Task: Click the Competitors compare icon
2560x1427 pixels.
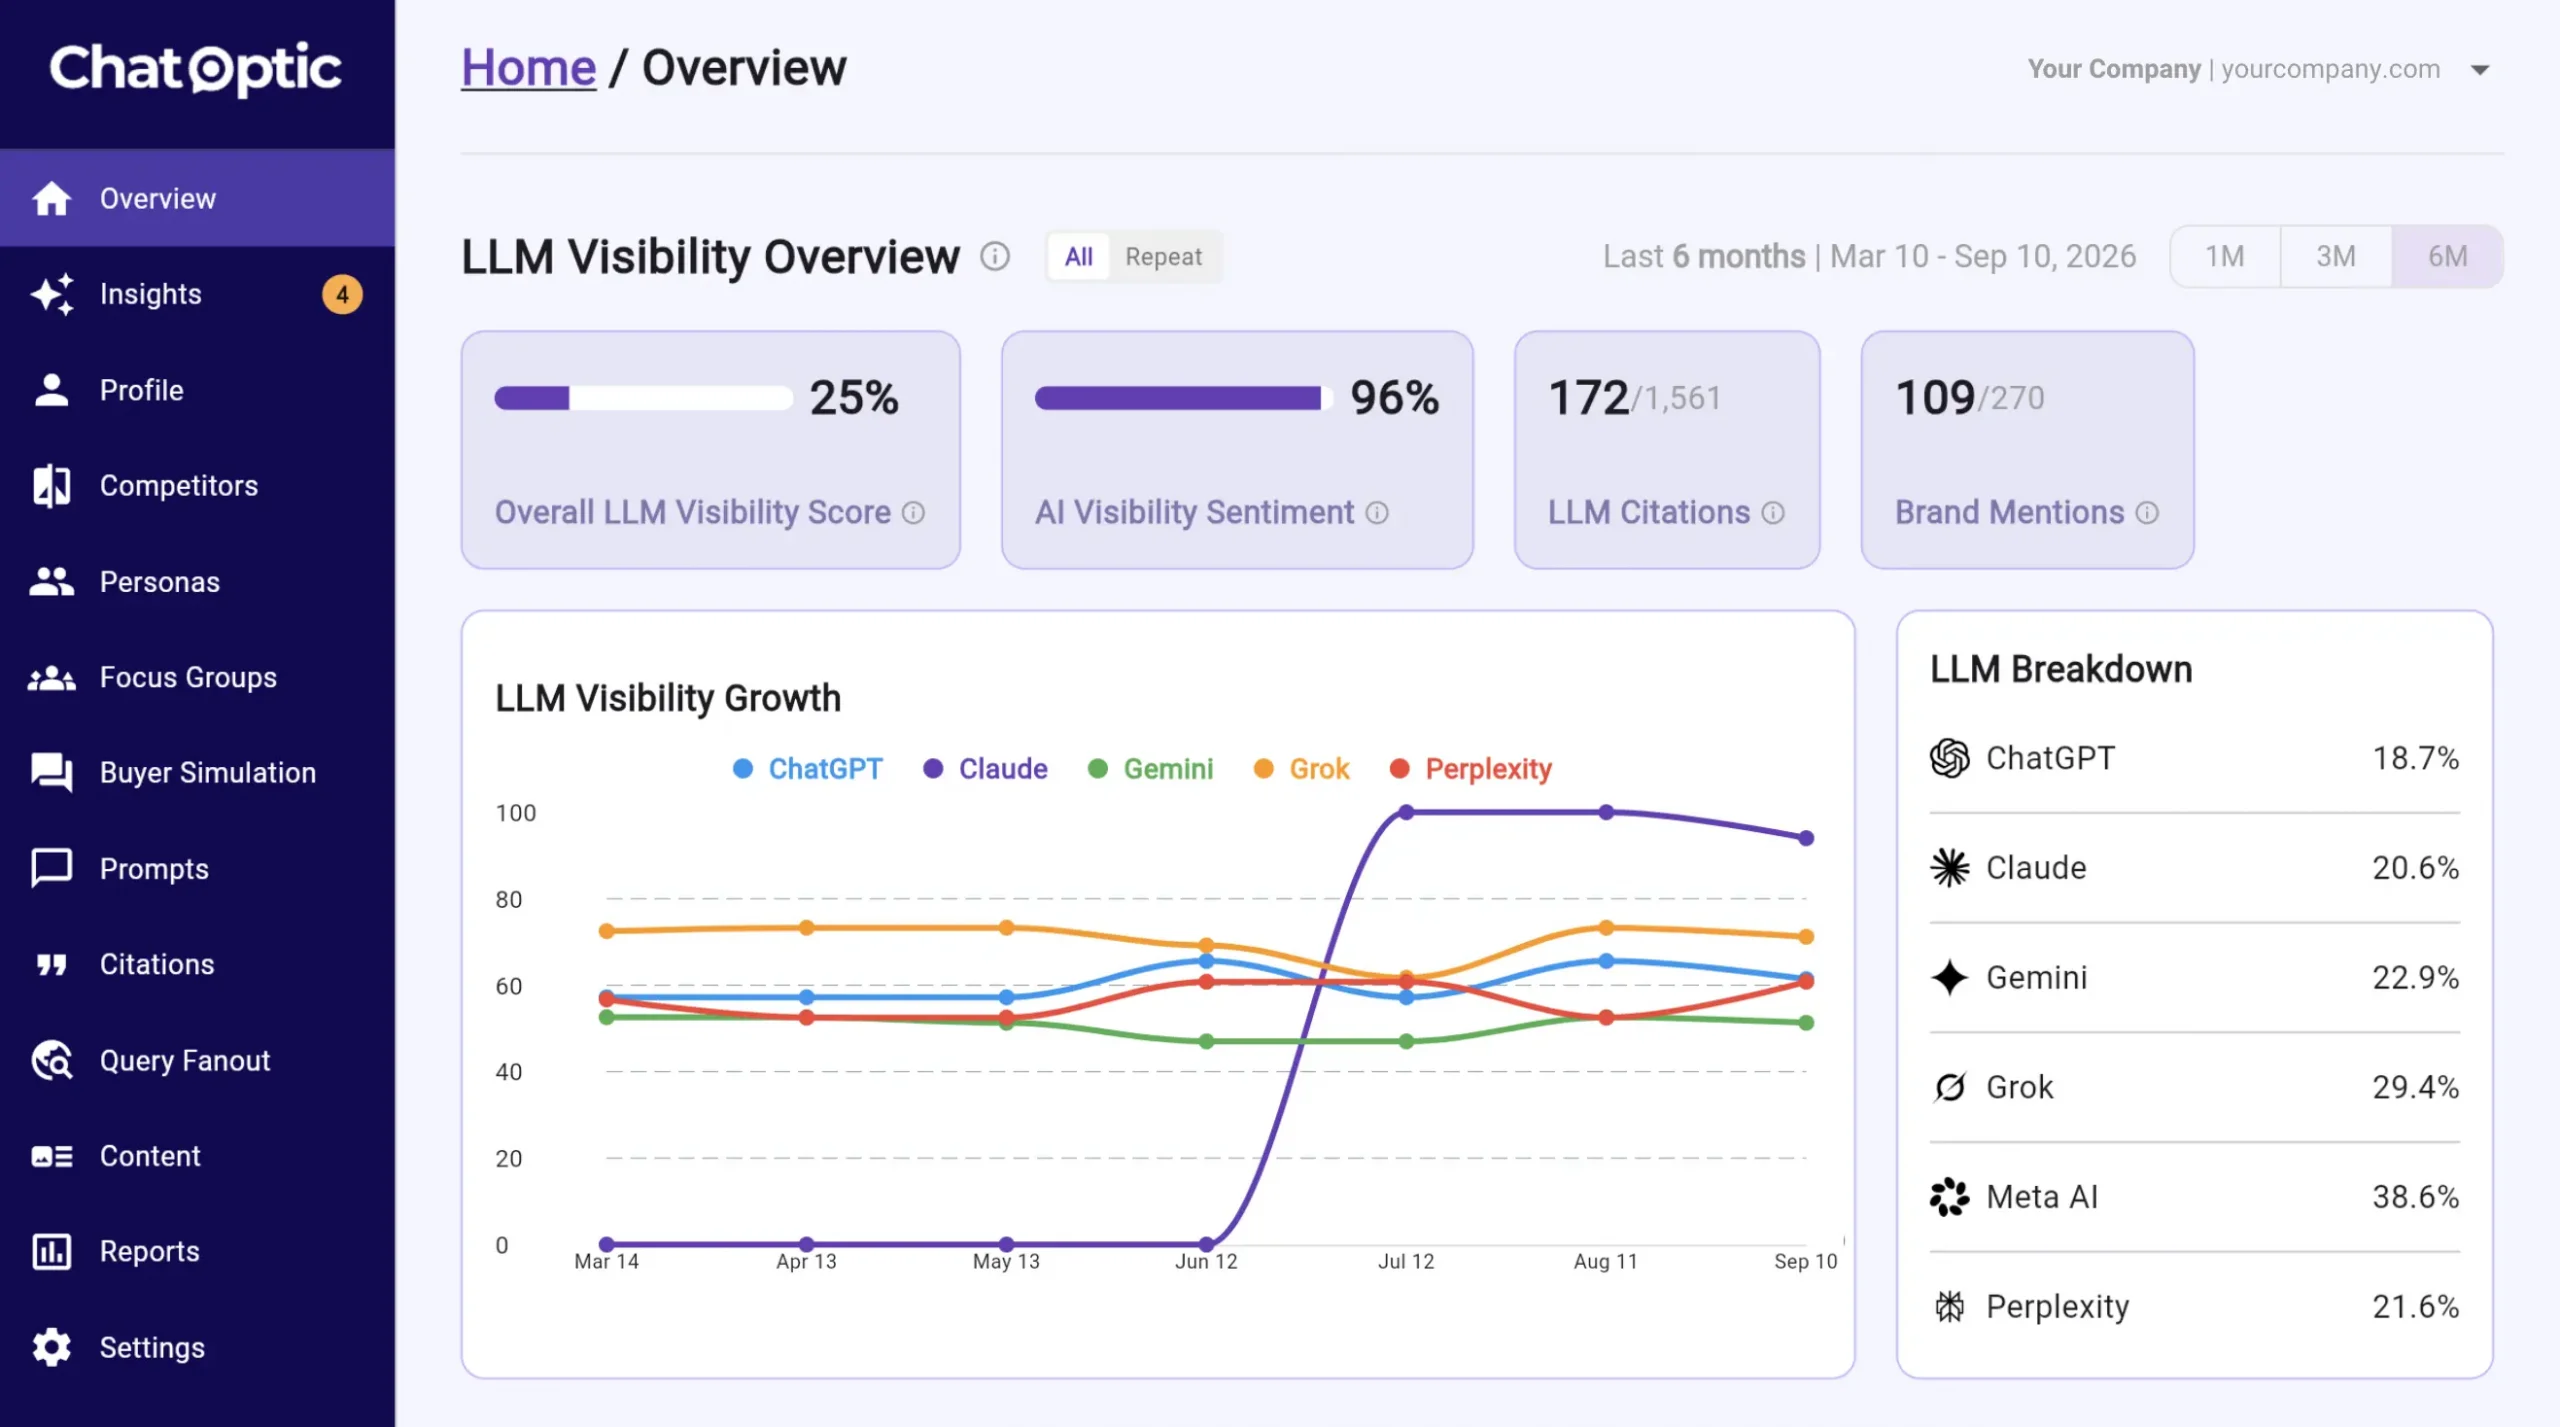Action: tap(51, 486)
